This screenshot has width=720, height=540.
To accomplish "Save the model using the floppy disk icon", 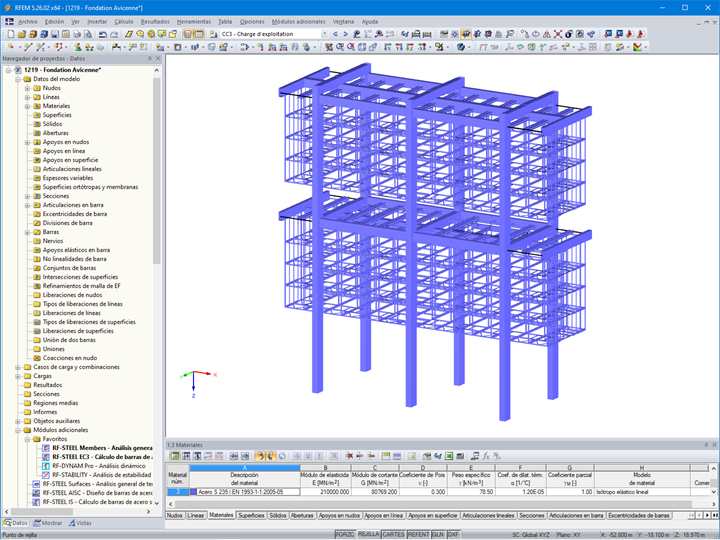I will click(55, 34).
